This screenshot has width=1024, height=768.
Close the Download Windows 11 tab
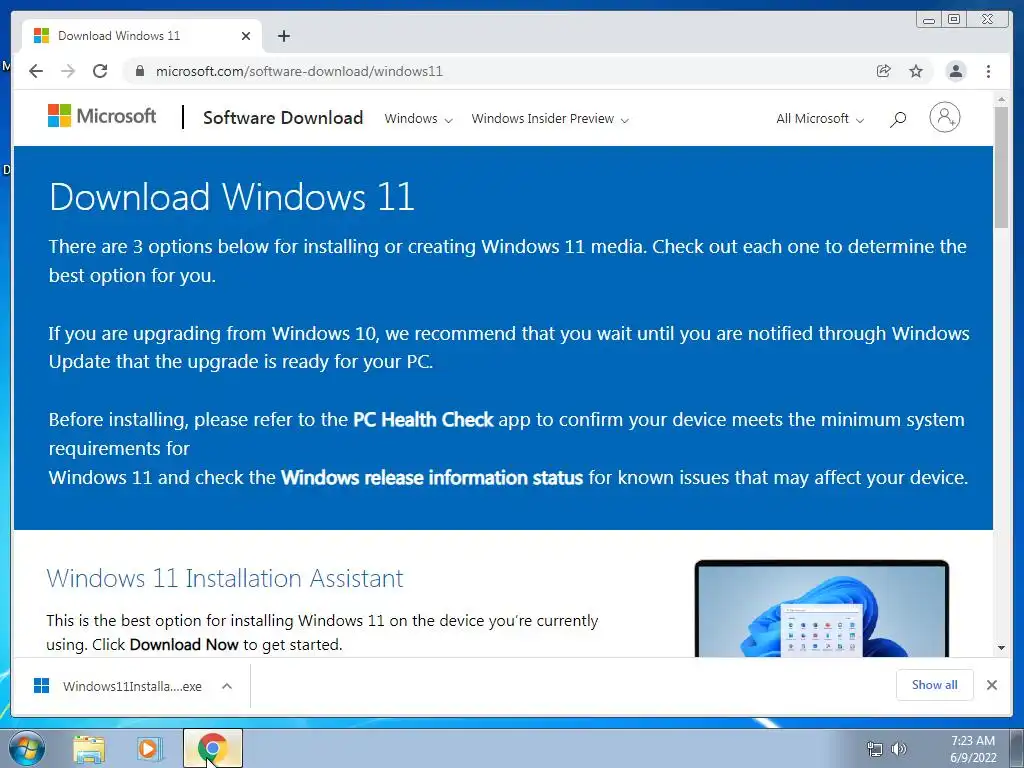pyautogui.click(x=246, y=36)
